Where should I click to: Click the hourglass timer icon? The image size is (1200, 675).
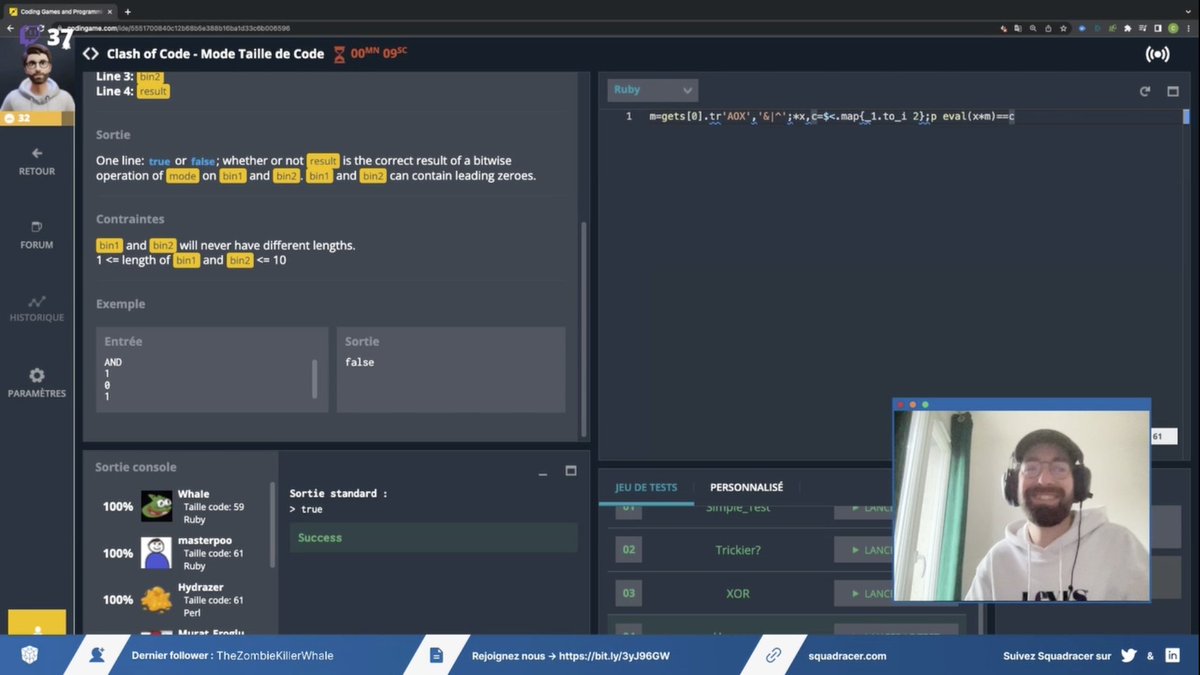click(x=340, y=54)
